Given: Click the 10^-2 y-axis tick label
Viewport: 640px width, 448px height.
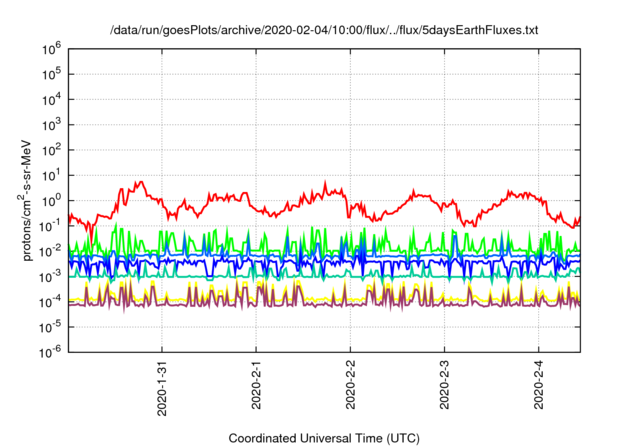Looking at the screenshot, I should (x=51, y=251).
